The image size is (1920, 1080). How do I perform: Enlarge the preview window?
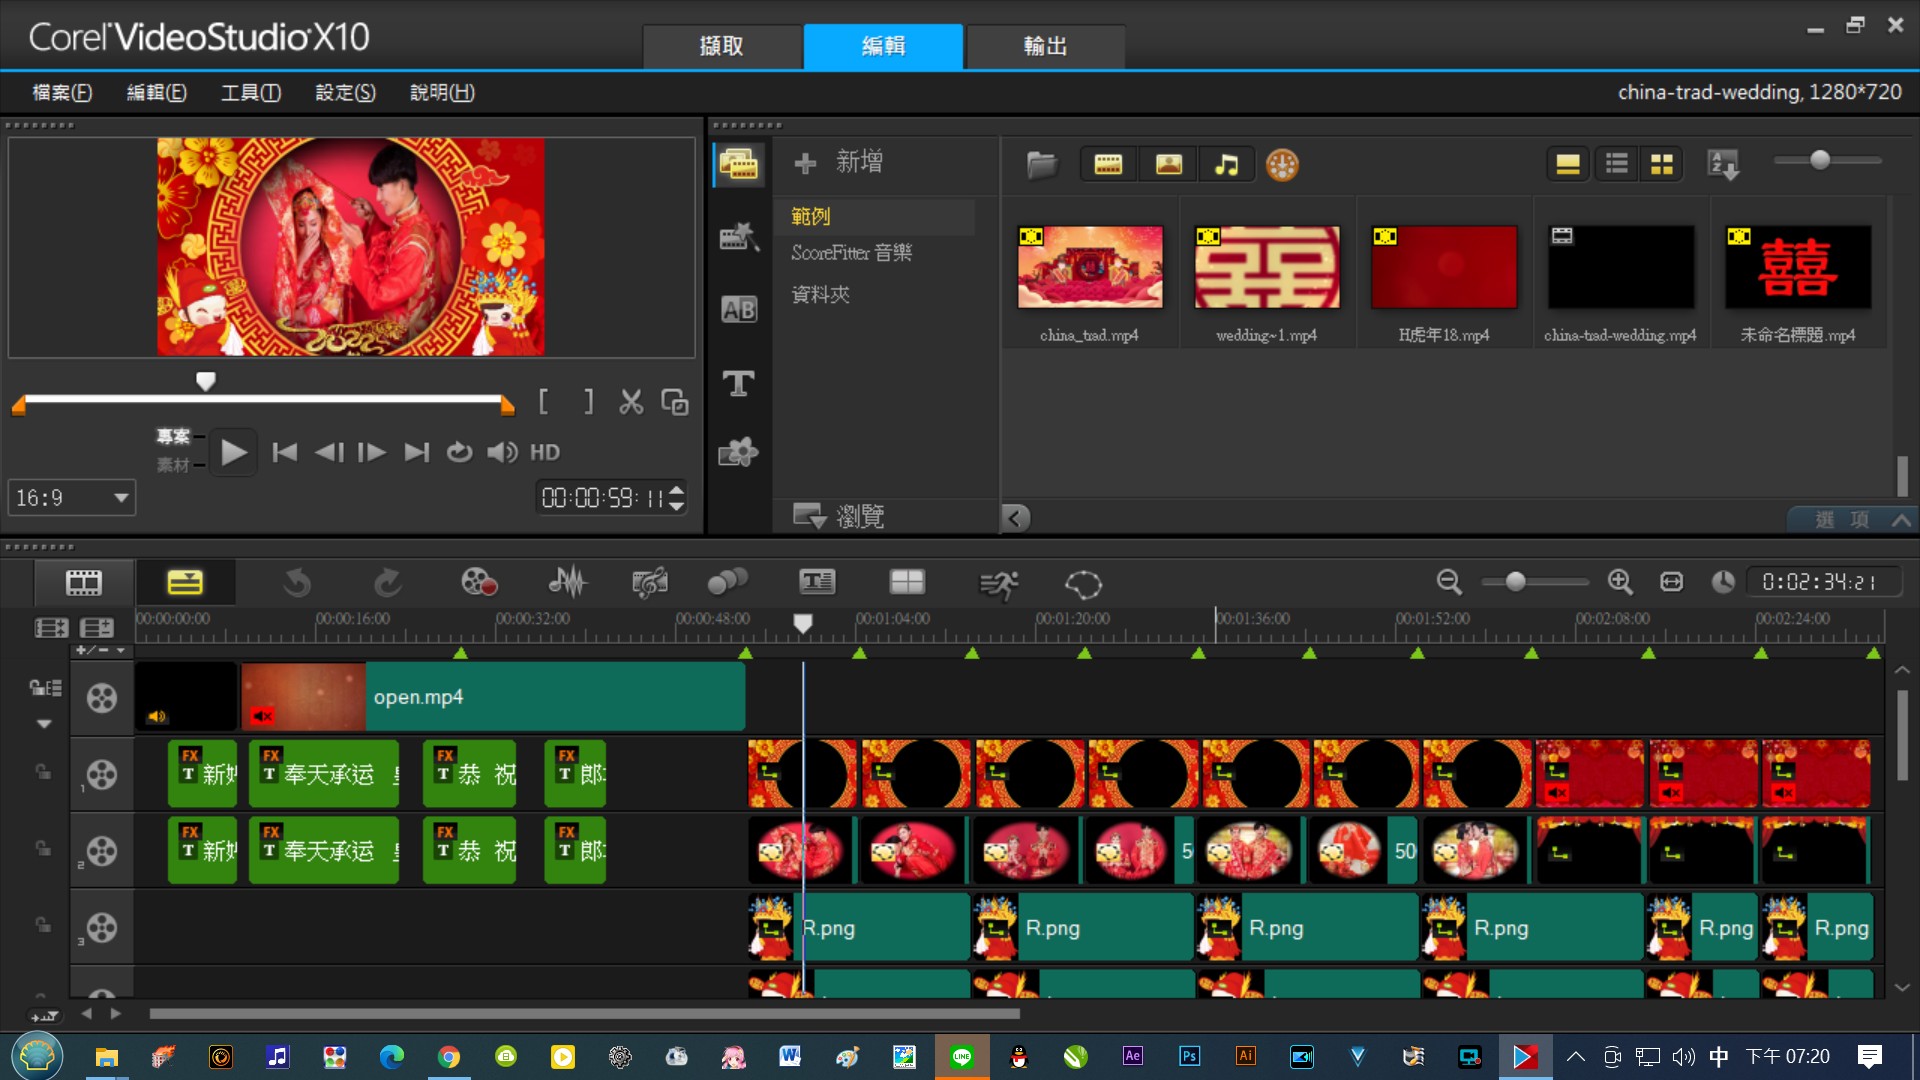[675, 402]
